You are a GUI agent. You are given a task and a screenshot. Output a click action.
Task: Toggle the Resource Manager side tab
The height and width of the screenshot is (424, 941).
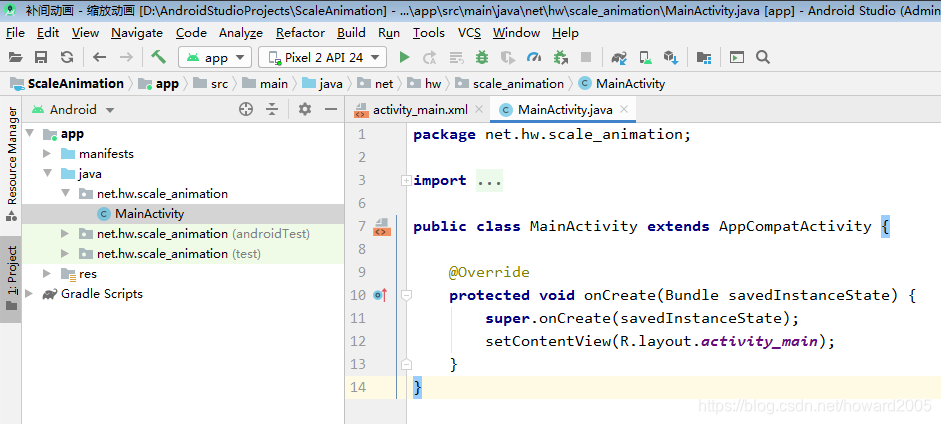pyautogui.click(x=11, y=164)
